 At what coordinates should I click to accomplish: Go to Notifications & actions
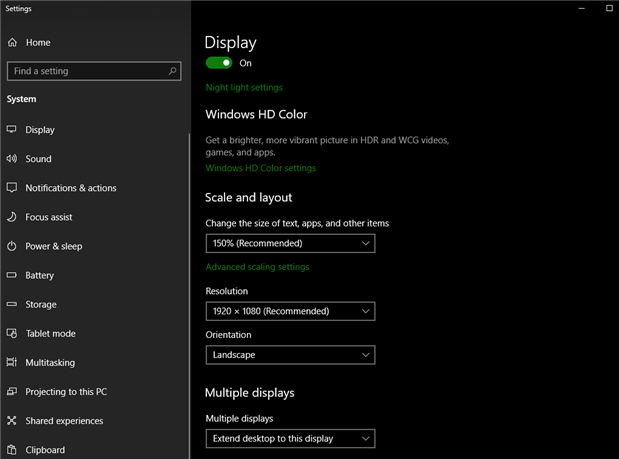click(70, 188)
